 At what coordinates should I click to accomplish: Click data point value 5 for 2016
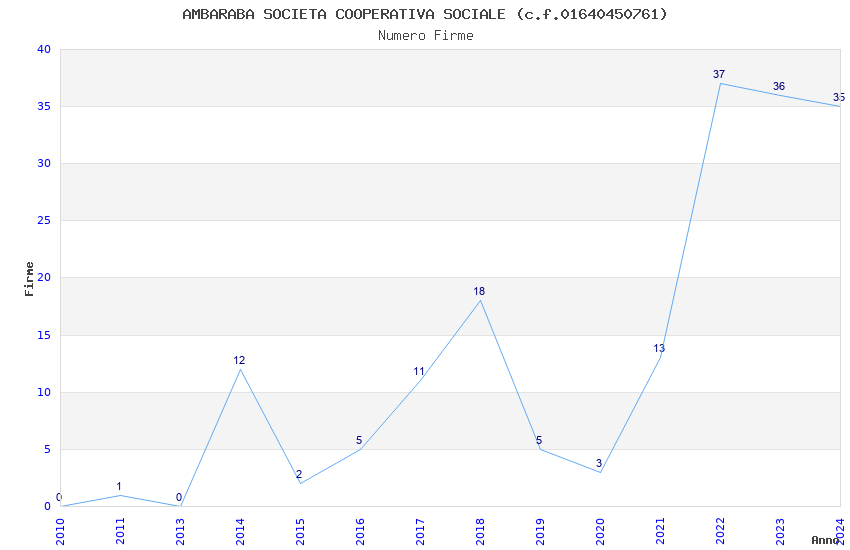[x=359, y=441]
